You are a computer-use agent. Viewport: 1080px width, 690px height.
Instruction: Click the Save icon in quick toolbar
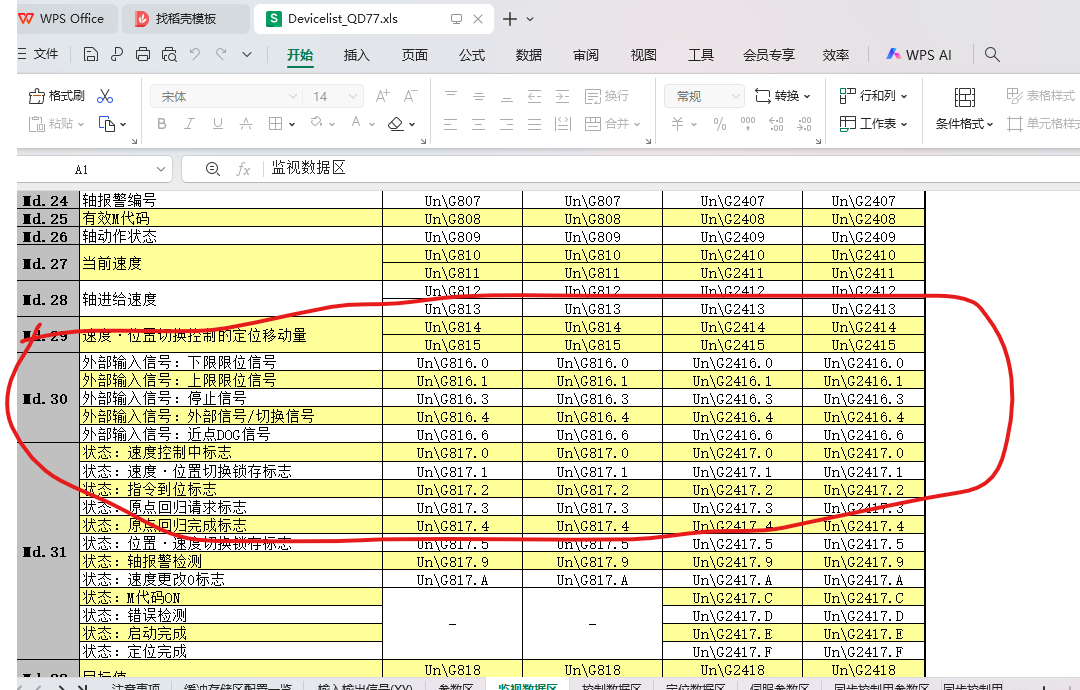coord(91,55)
